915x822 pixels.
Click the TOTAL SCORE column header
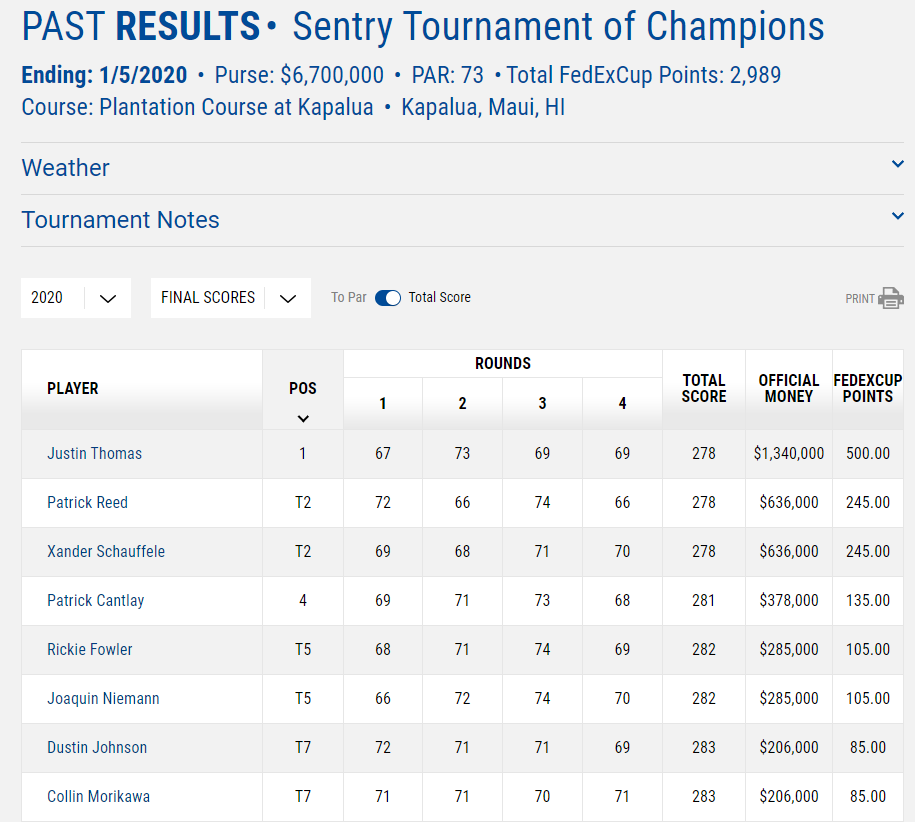coord(704,389)
